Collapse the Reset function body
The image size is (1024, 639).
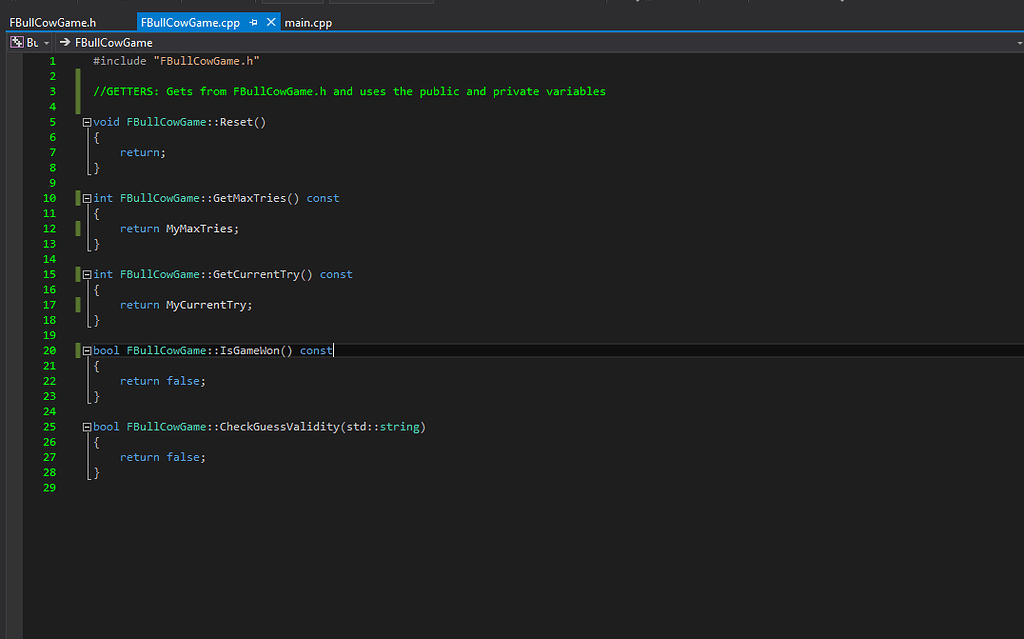(x=86, y=121)
